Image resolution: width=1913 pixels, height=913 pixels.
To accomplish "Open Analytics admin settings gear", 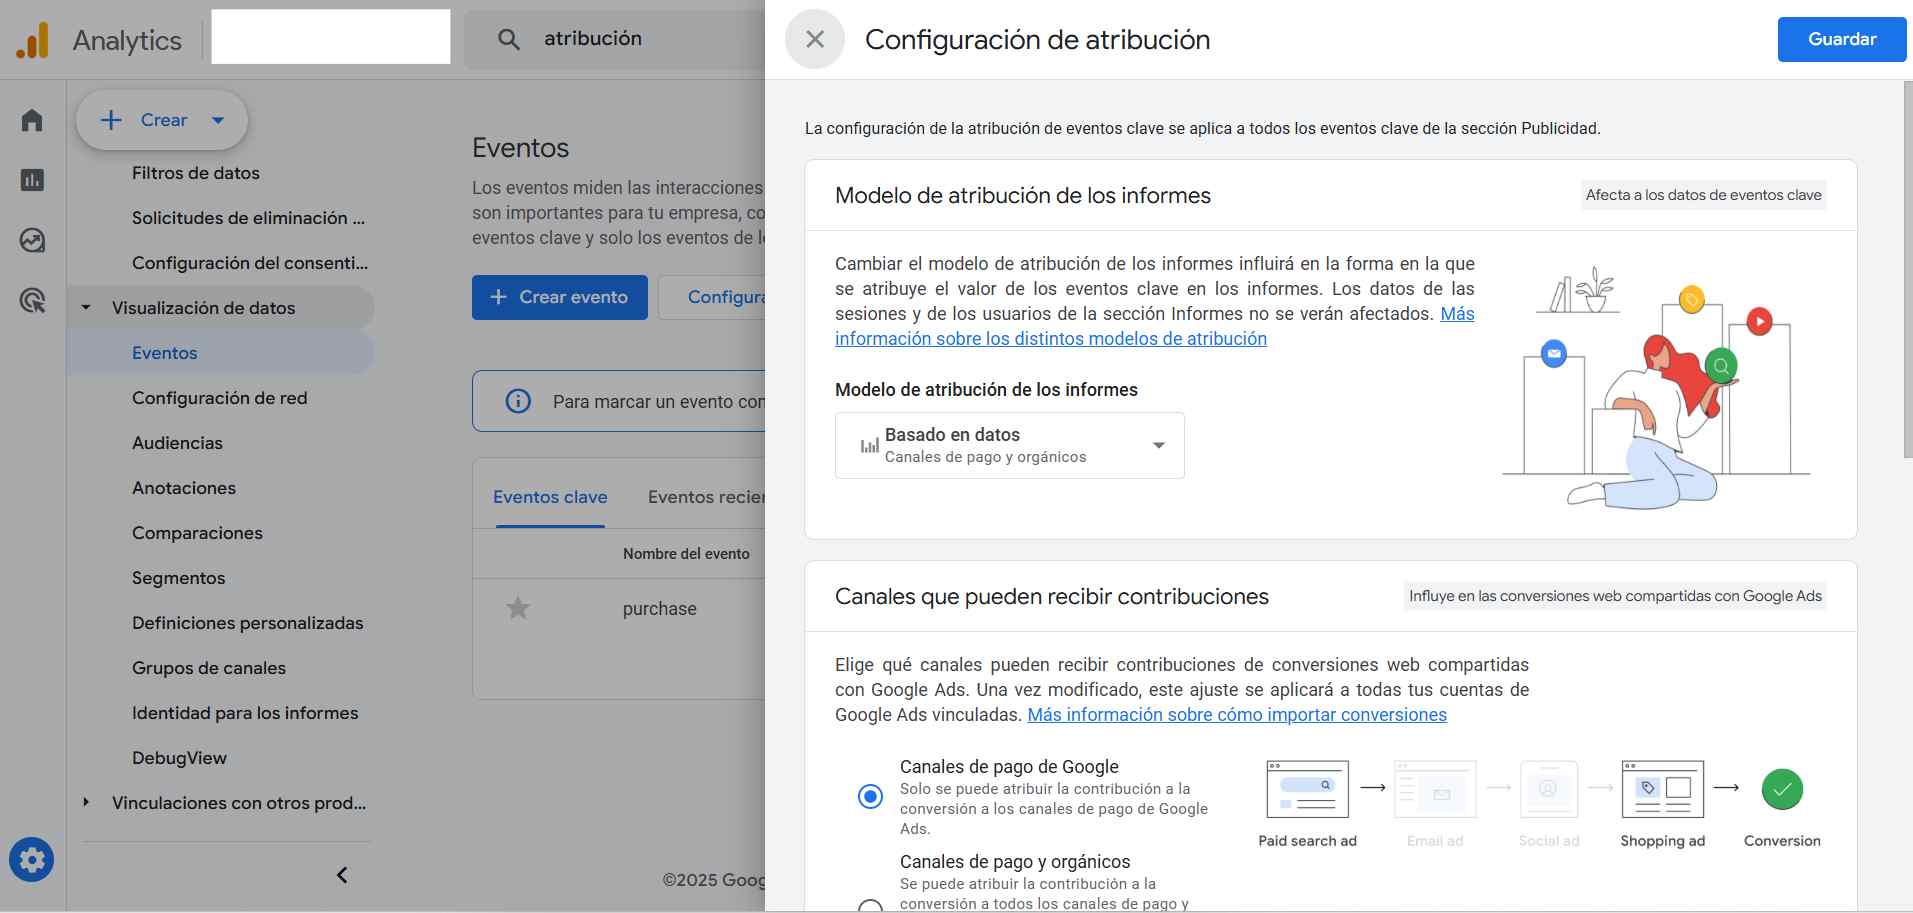I will 31,859.
